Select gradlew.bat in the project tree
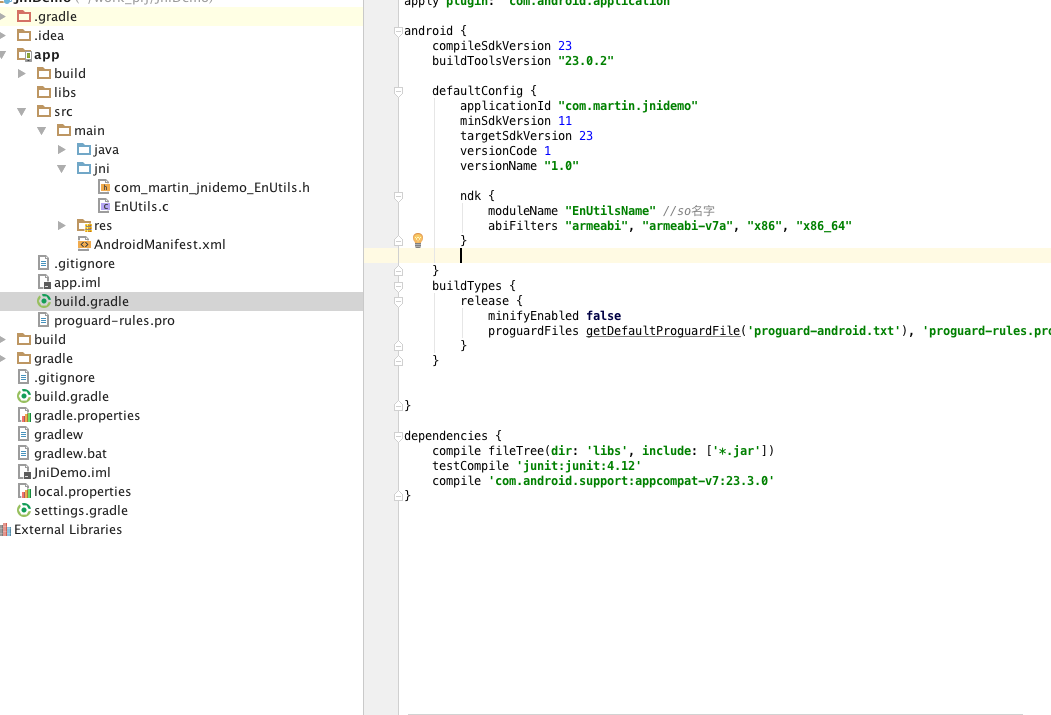The width and height of the screenshot is (1051, 715). [70, 453]
